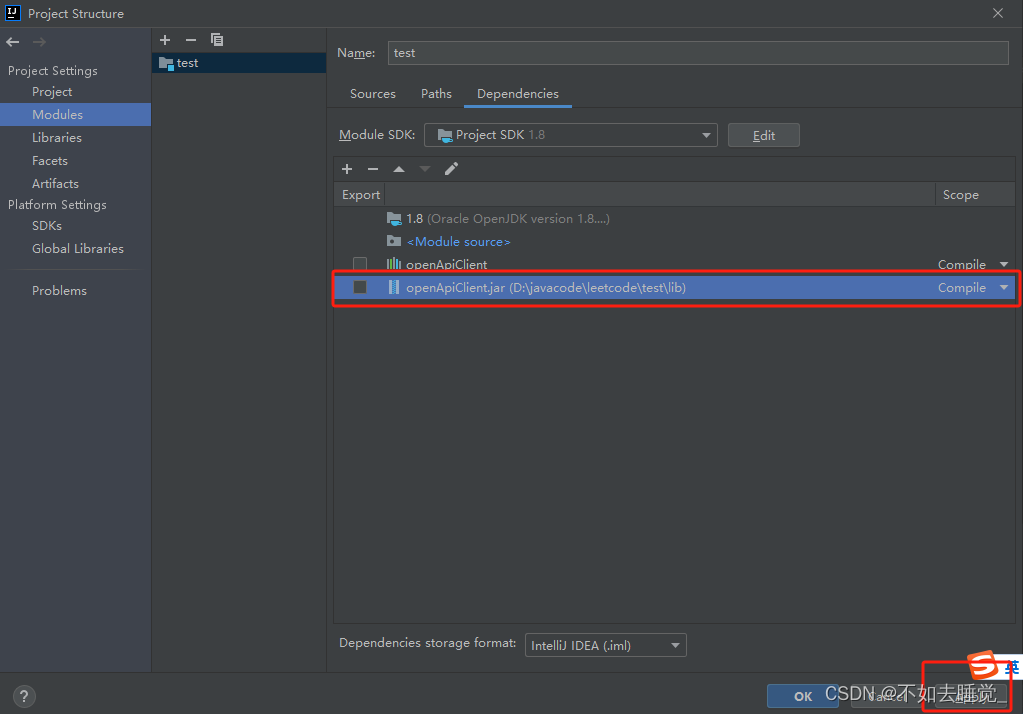The height and width of the screenshot is (714, 1023).
Task: Click the Export column header
Action: click(360, 194)
